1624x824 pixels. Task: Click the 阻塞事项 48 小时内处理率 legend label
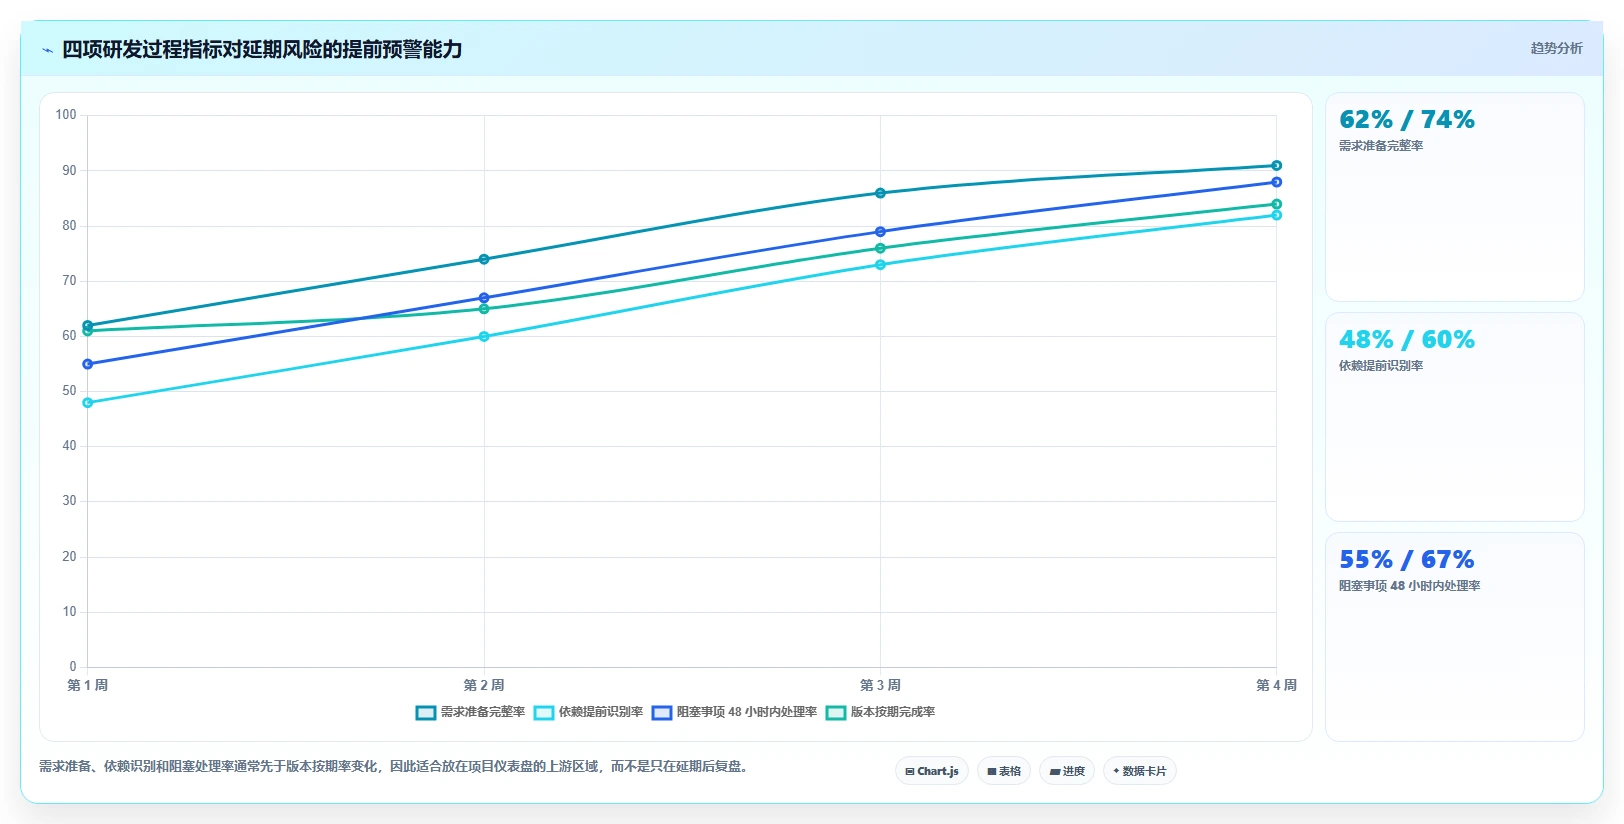747,712
